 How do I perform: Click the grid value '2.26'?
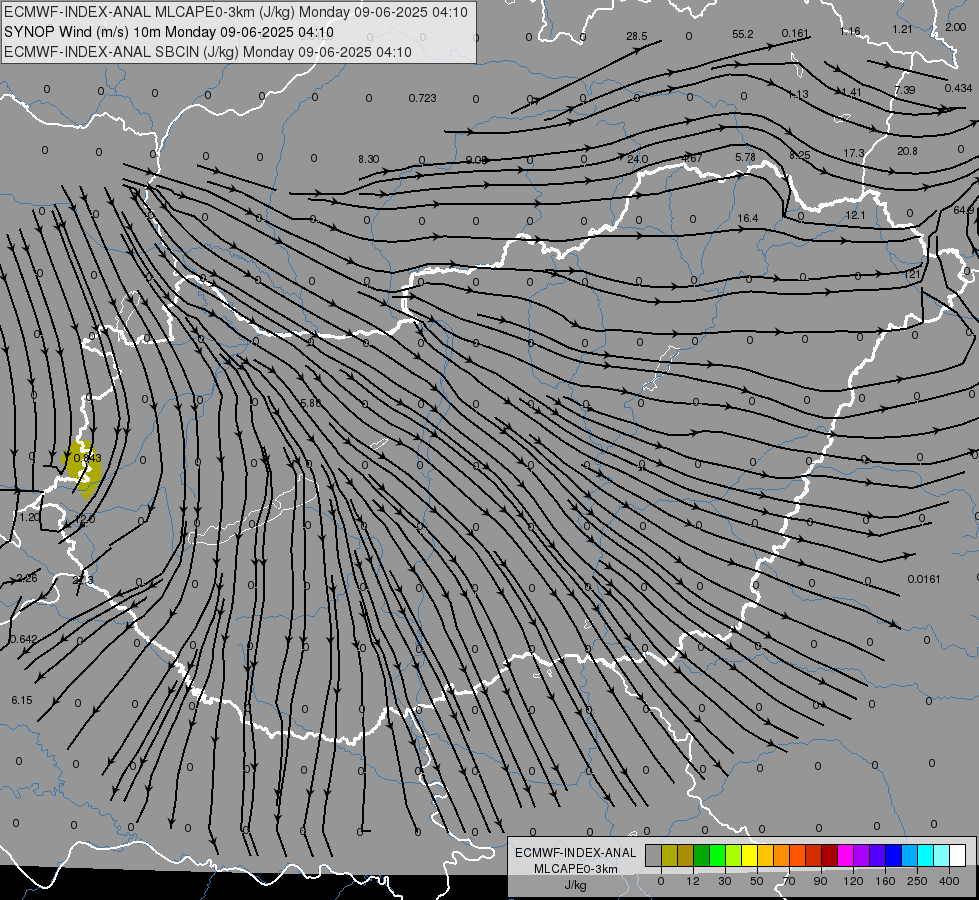(27, 578)
